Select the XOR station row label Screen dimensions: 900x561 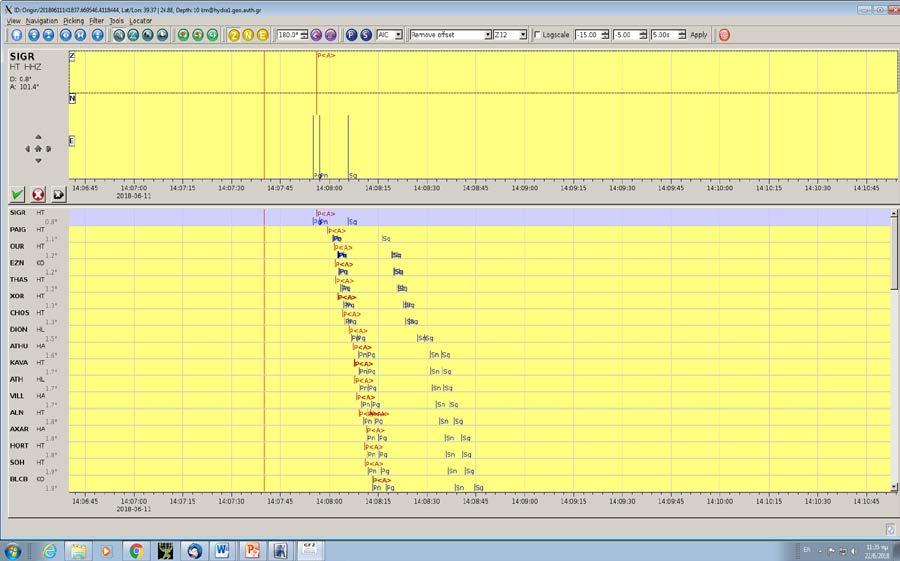coord(17,296)
